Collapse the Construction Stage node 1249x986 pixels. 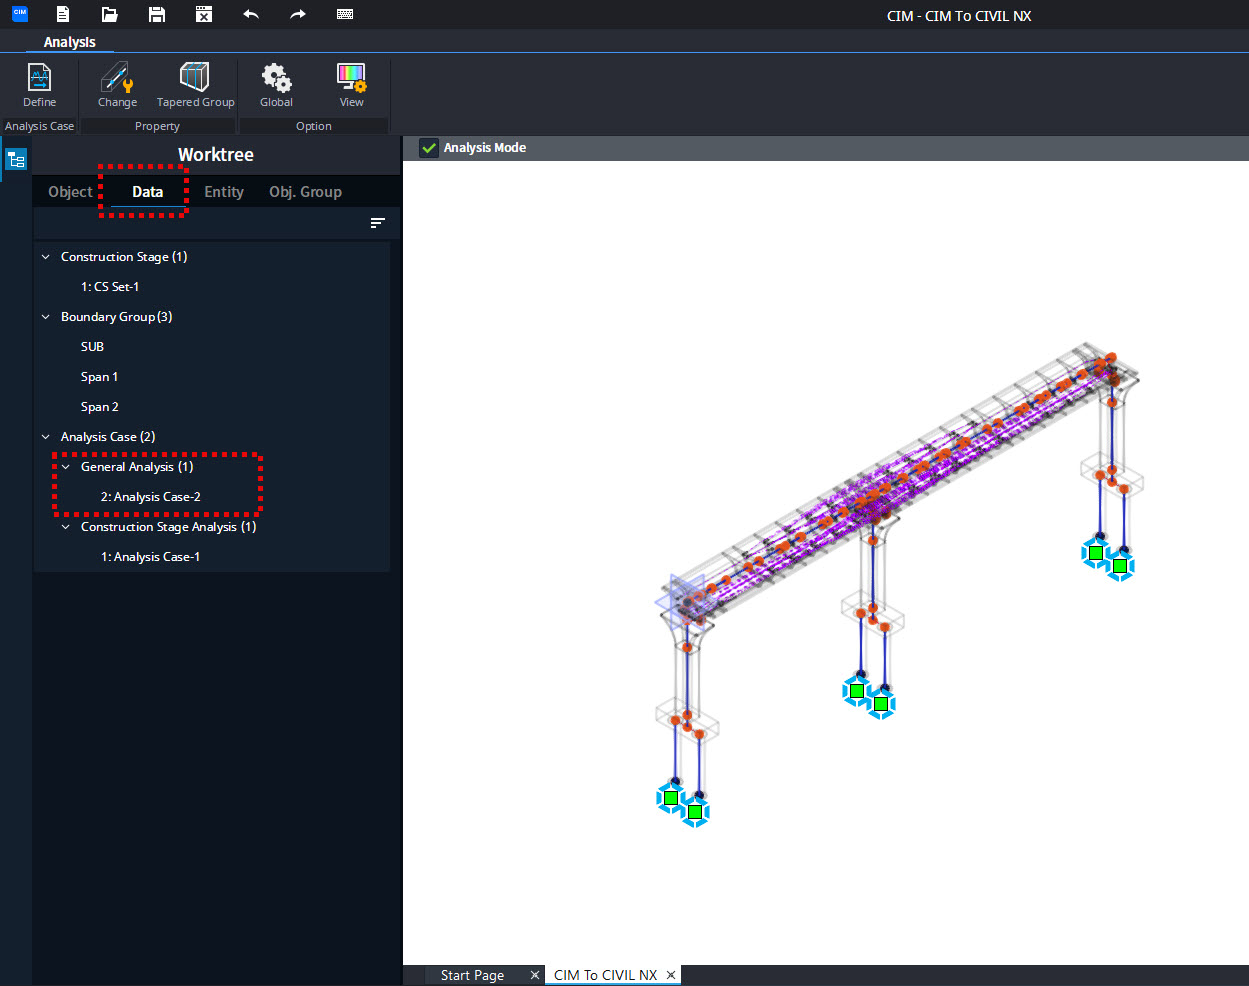45,257
